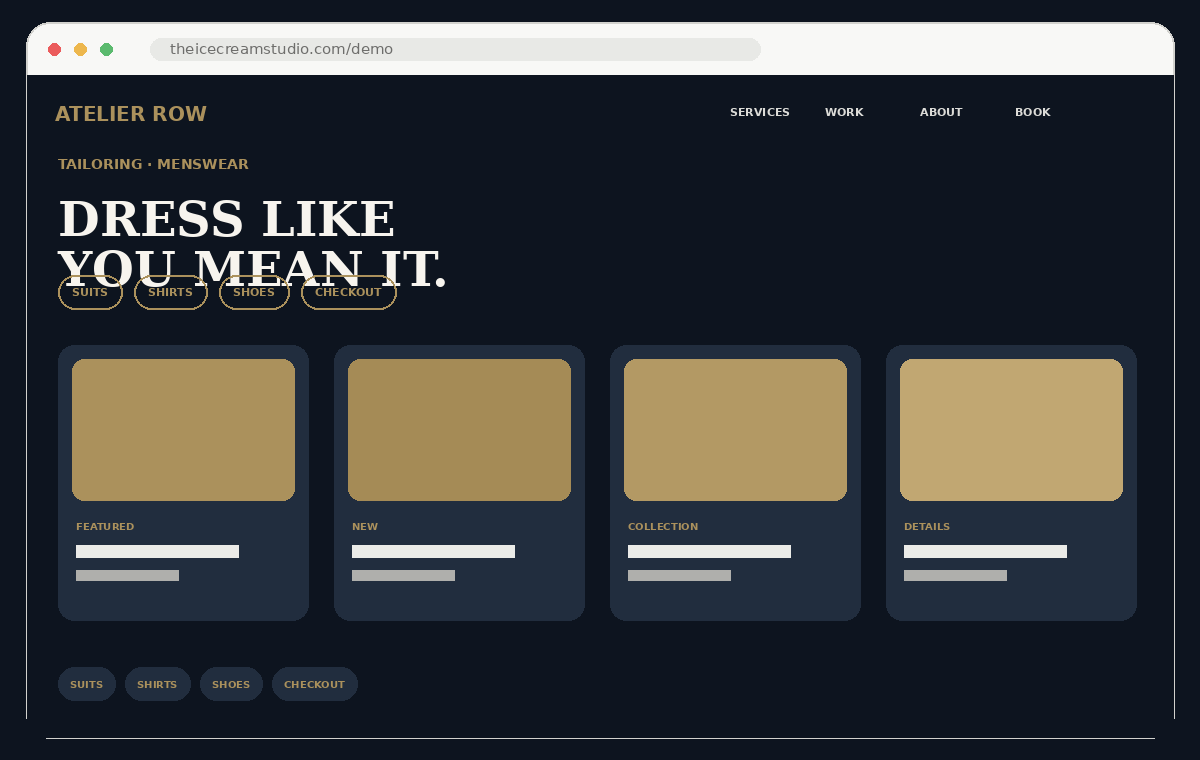Click the green maximize window dot
Image resolution: width=1200 pixels, height=760 pixels.
coord(107,49)
